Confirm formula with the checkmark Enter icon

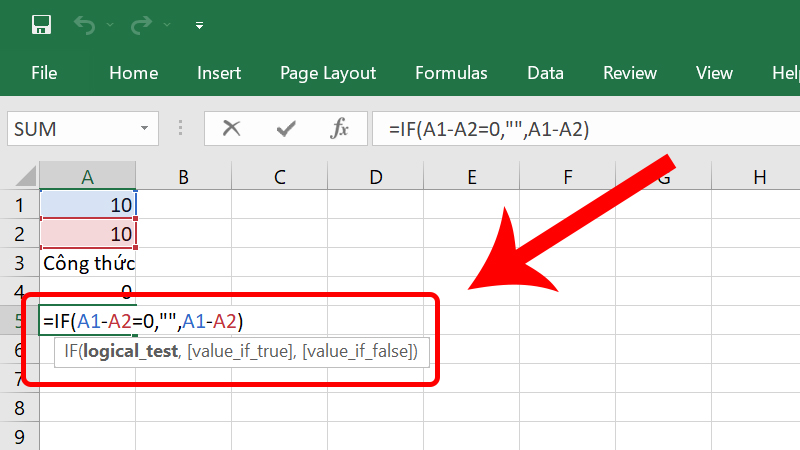[x=286, y=128]
